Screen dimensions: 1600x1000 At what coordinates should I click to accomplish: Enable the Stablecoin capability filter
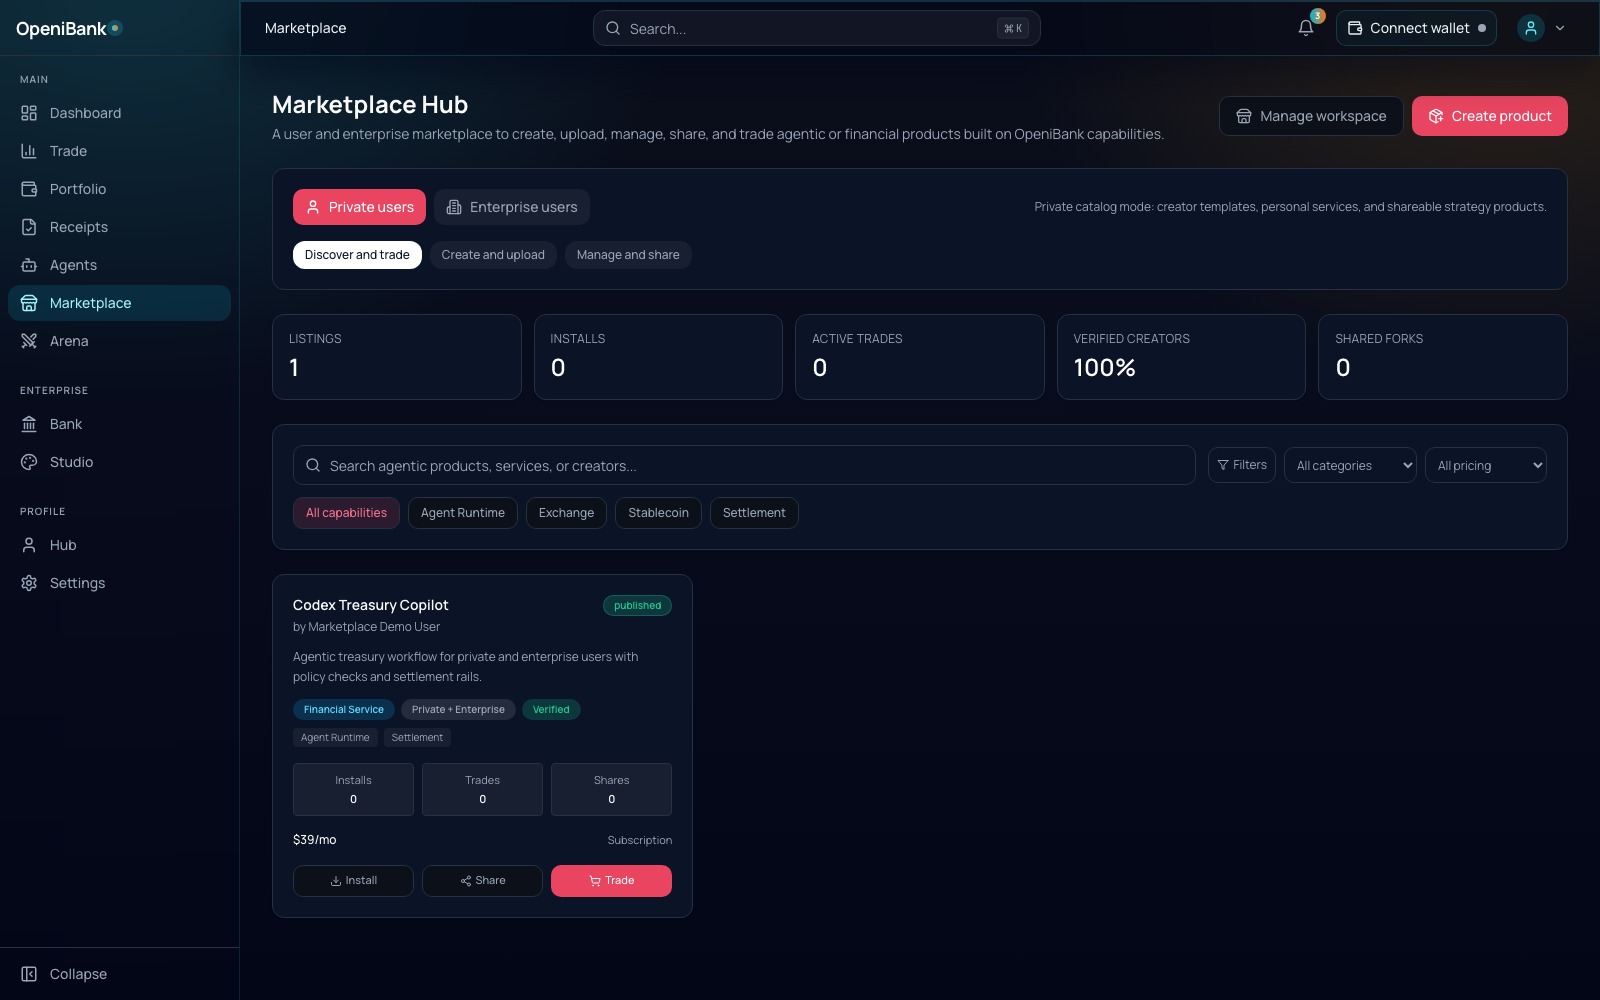coord(657,513)
